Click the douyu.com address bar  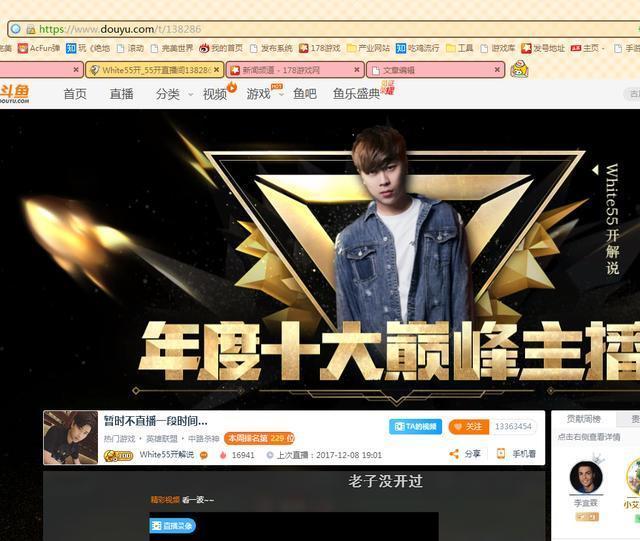[x=322, y=29]
